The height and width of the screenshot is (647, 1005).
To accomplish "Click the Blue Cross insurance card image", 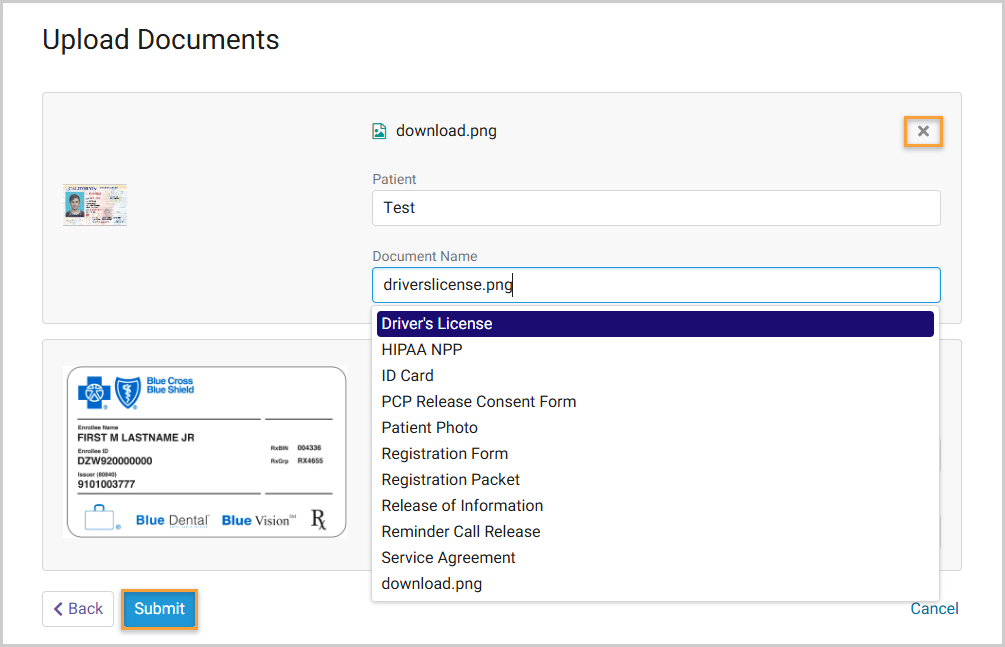I will 205,452.
